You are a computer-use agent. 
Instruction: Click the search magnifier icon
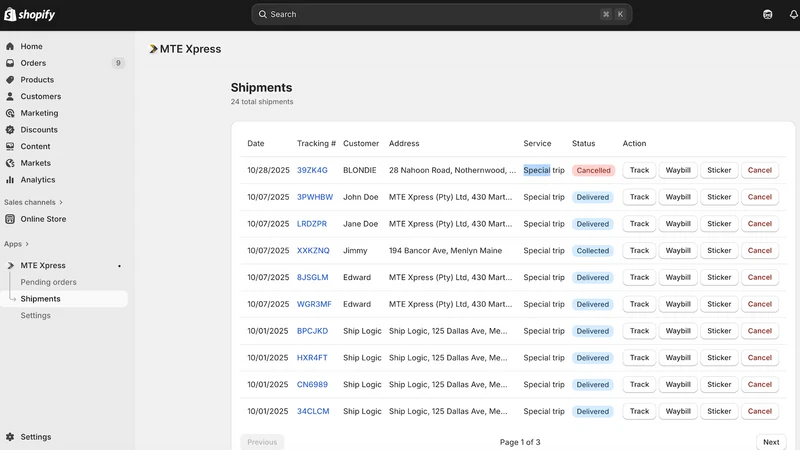click(x=263, y=14)
